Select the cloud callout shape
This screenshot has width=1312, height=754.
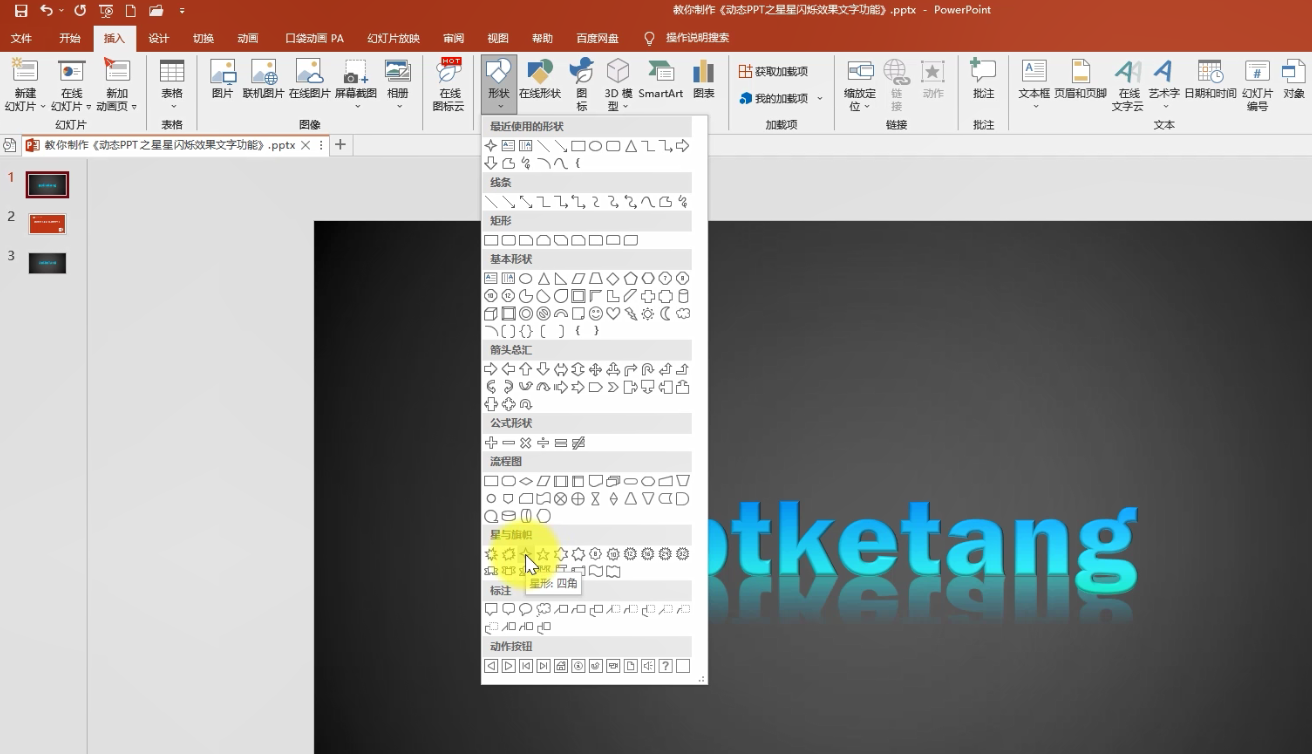click(543, 609)
